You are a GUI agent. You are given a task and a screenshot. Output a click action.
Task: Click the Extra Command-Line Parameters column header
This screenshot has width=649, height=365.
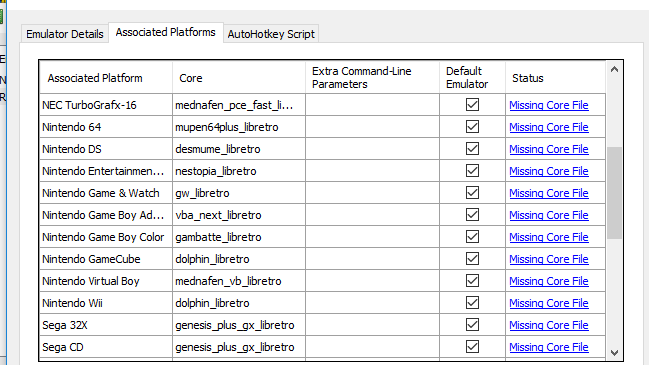click(373, 77)
